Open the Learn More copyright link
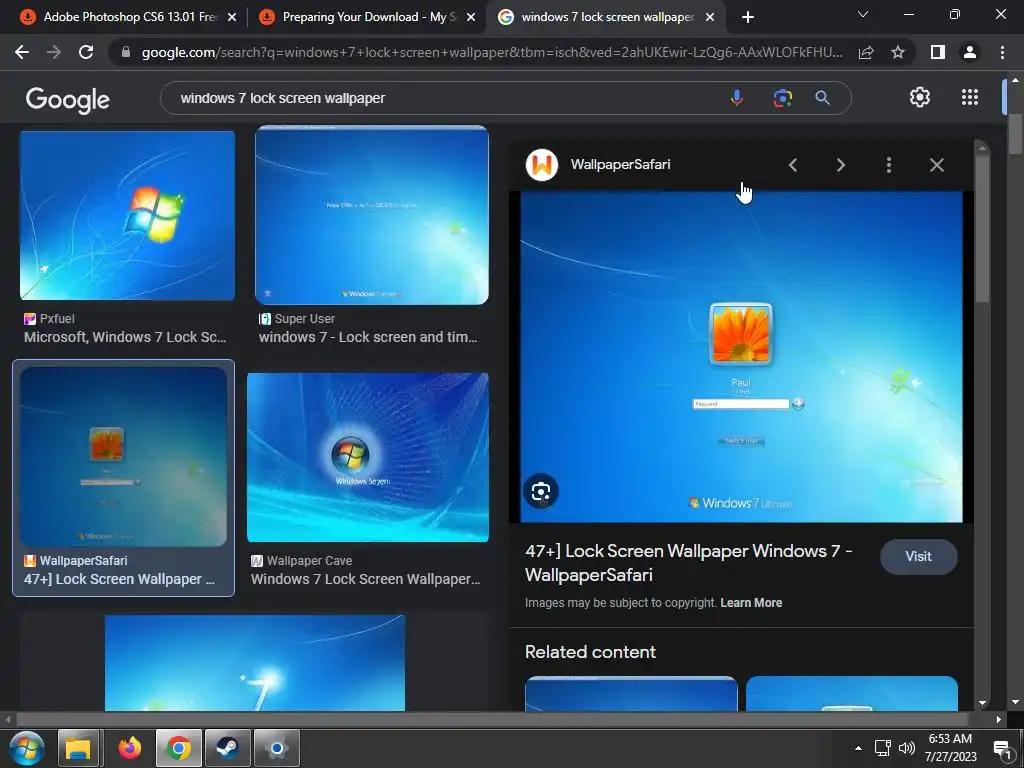1024x768 pixels. [751, 603]
